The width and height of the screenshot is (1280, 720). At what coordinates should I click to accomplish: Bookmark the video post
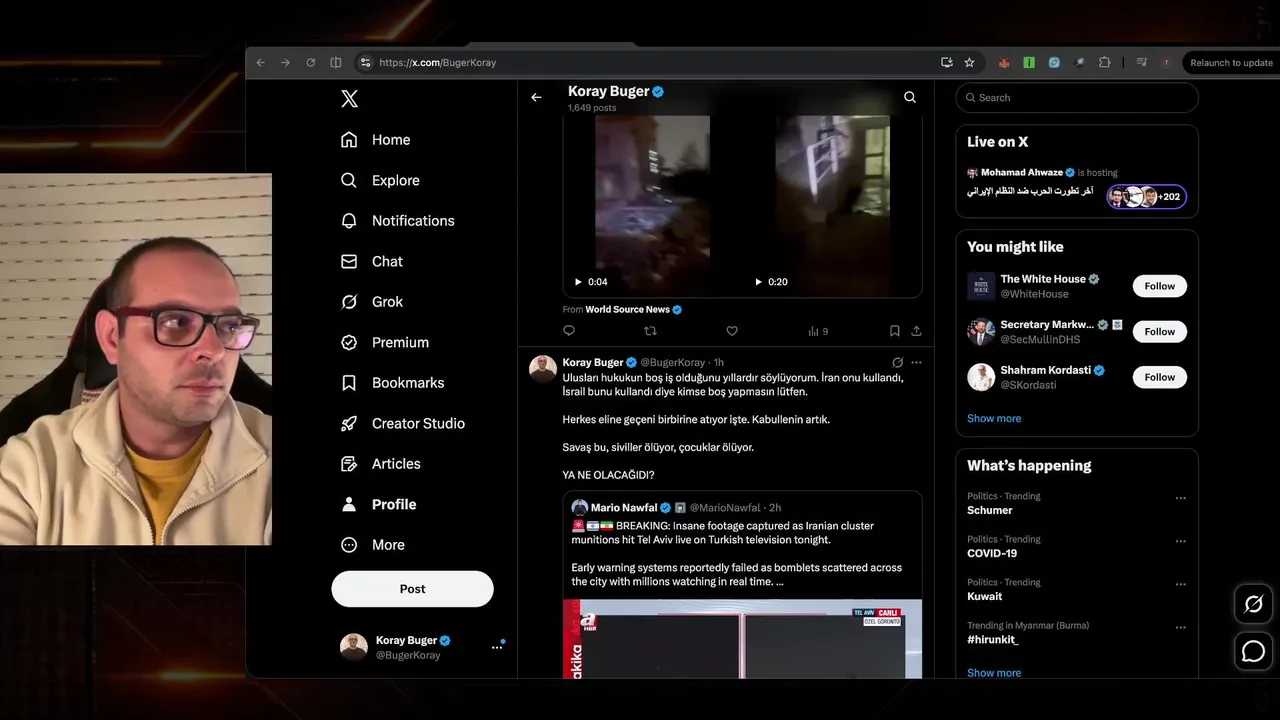(x=894, y=331)
